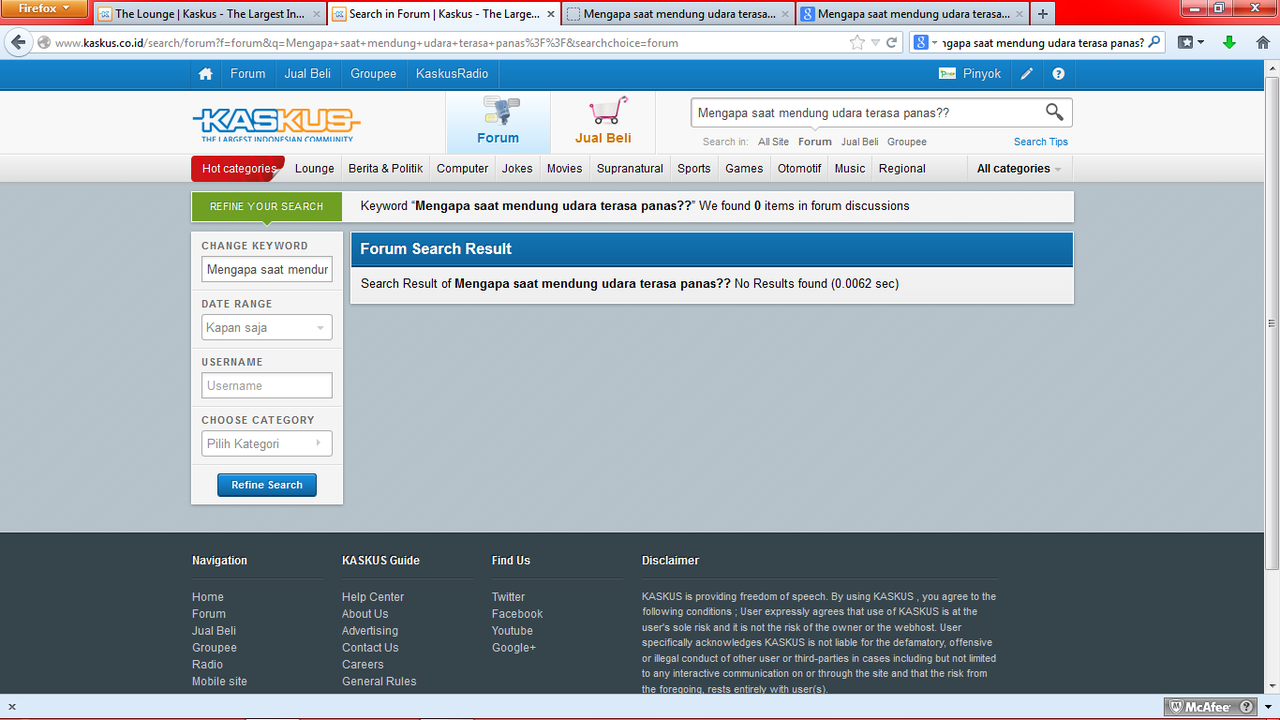Image resolution: width=1280 pixels, height=720 pixels.
Task: Close the bottom add-on bar
Action: pyautogui.click(x=12, y=707)
